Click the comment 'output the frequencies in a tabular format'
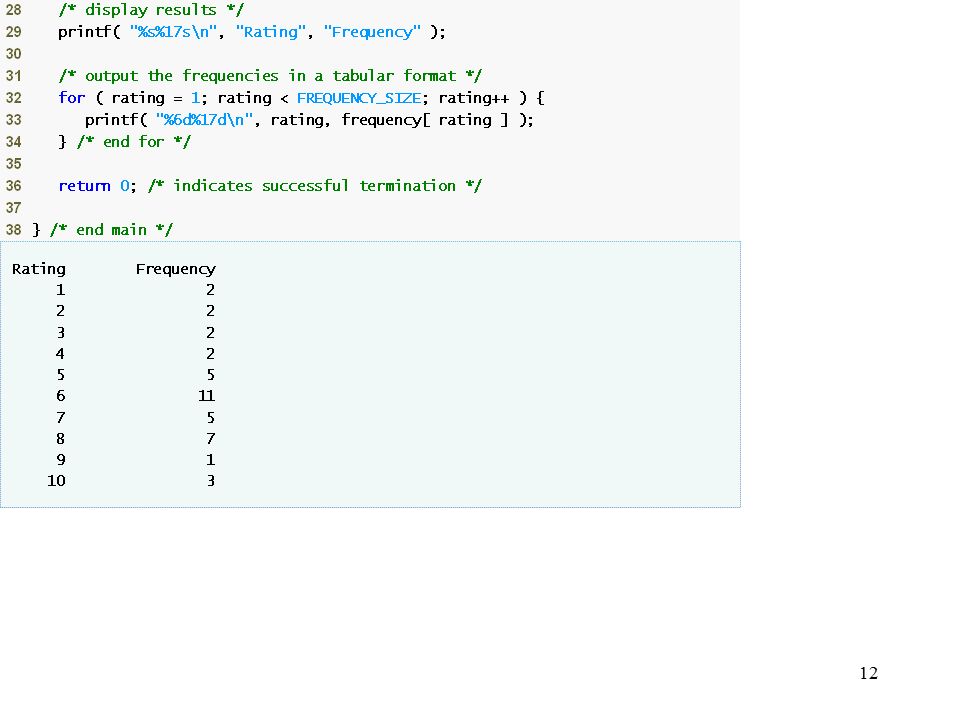 point(270,76)
